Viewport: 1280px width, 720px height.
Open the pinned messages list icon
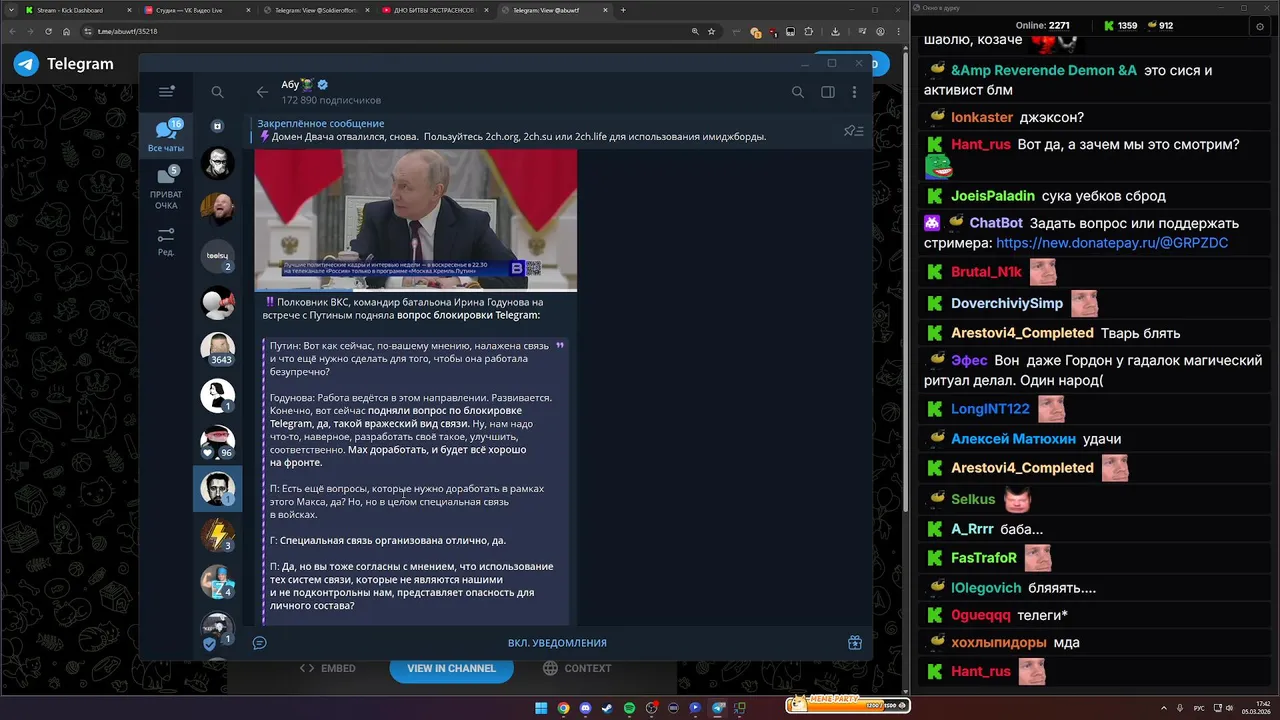pos(853,130)
